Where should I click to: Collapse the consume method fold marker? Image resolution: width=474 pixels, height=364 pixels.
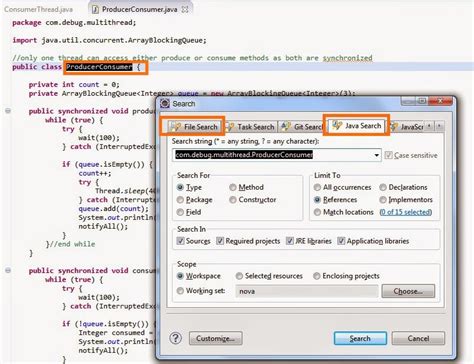click(x=8, y=270)
